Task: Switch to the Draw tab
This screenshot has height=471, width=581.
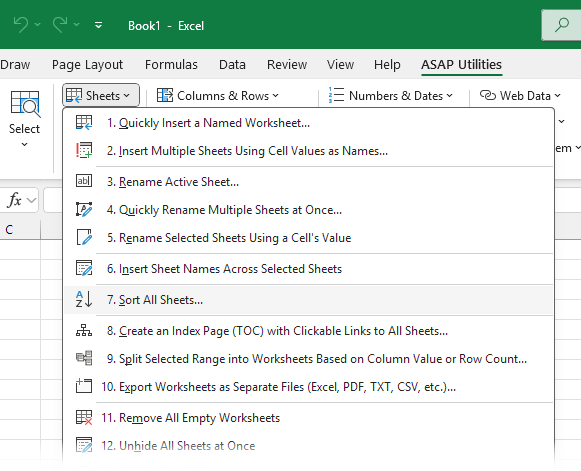Action: [15, 64]
